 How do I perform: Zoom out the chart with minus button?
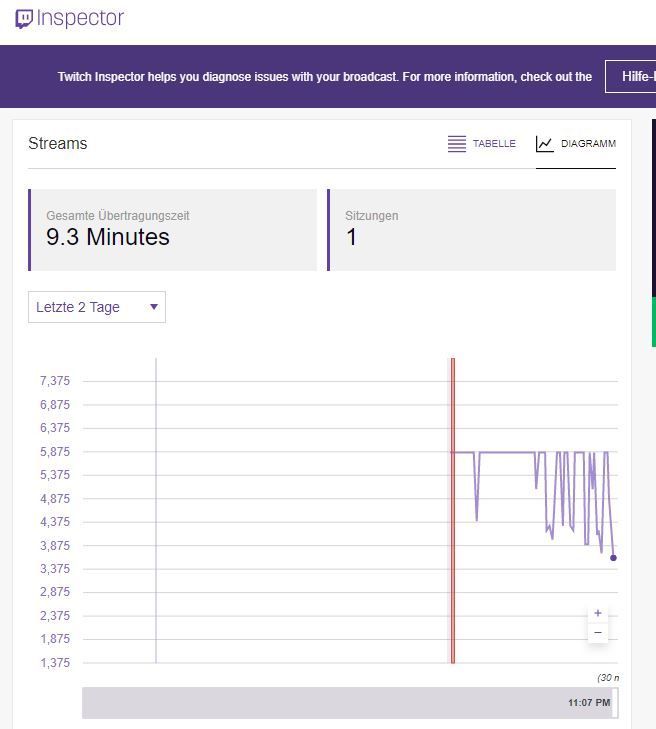[598, 632]
